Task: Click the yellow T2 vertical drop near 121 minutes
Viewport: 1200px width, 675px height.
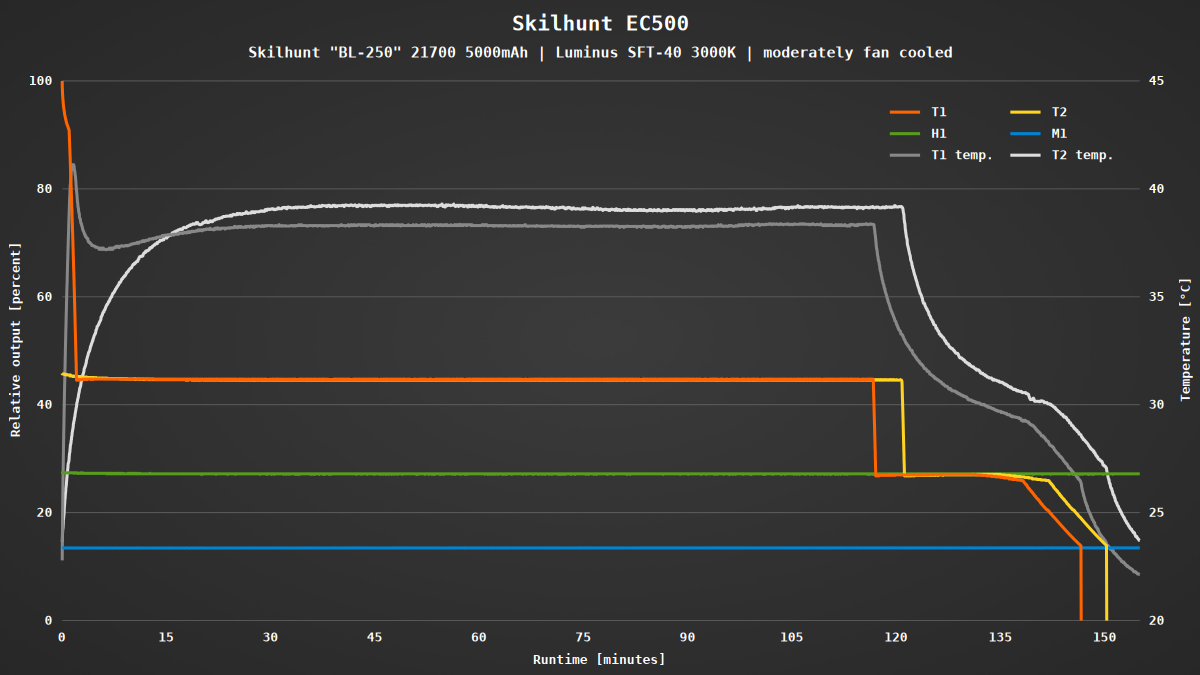Action: point(903,427)
